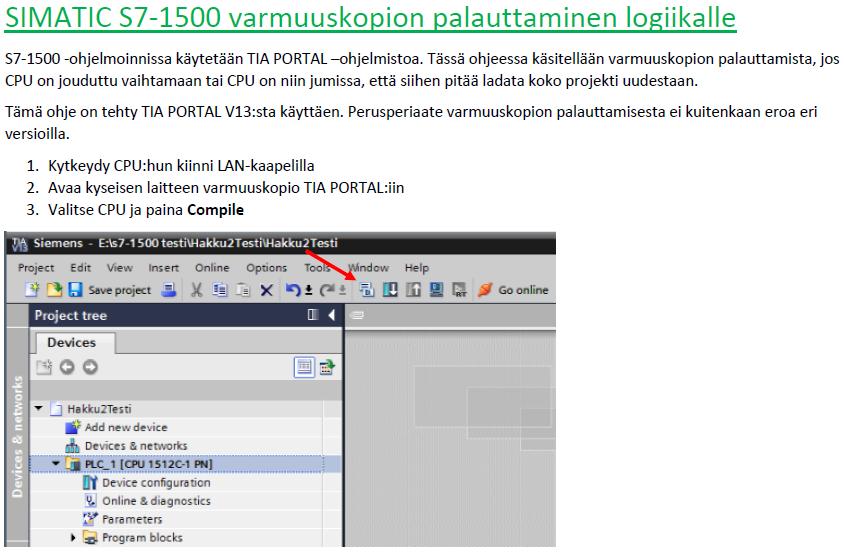Click the Paste icon in toolbar

[243, 290]
